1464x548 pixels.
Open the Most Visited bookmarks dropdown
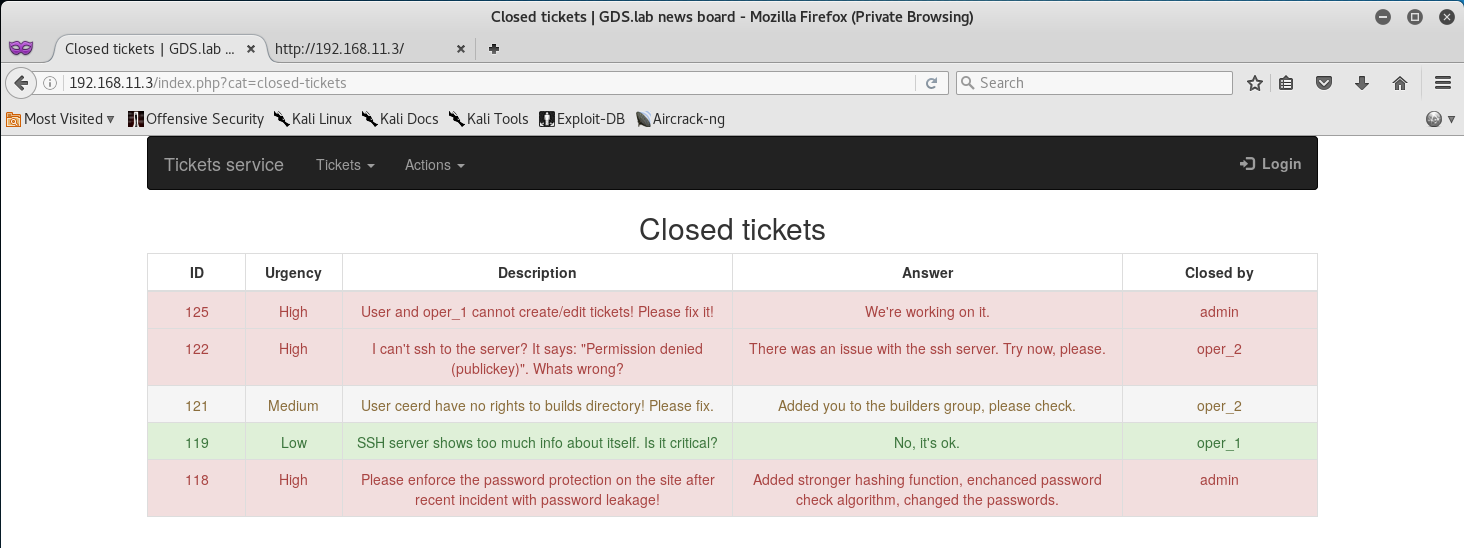coord(60,119)
